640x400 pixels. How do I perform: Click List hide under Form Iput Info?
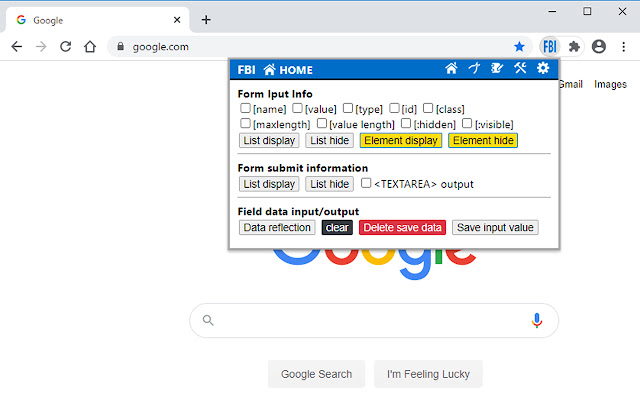(x=329, y=140)
